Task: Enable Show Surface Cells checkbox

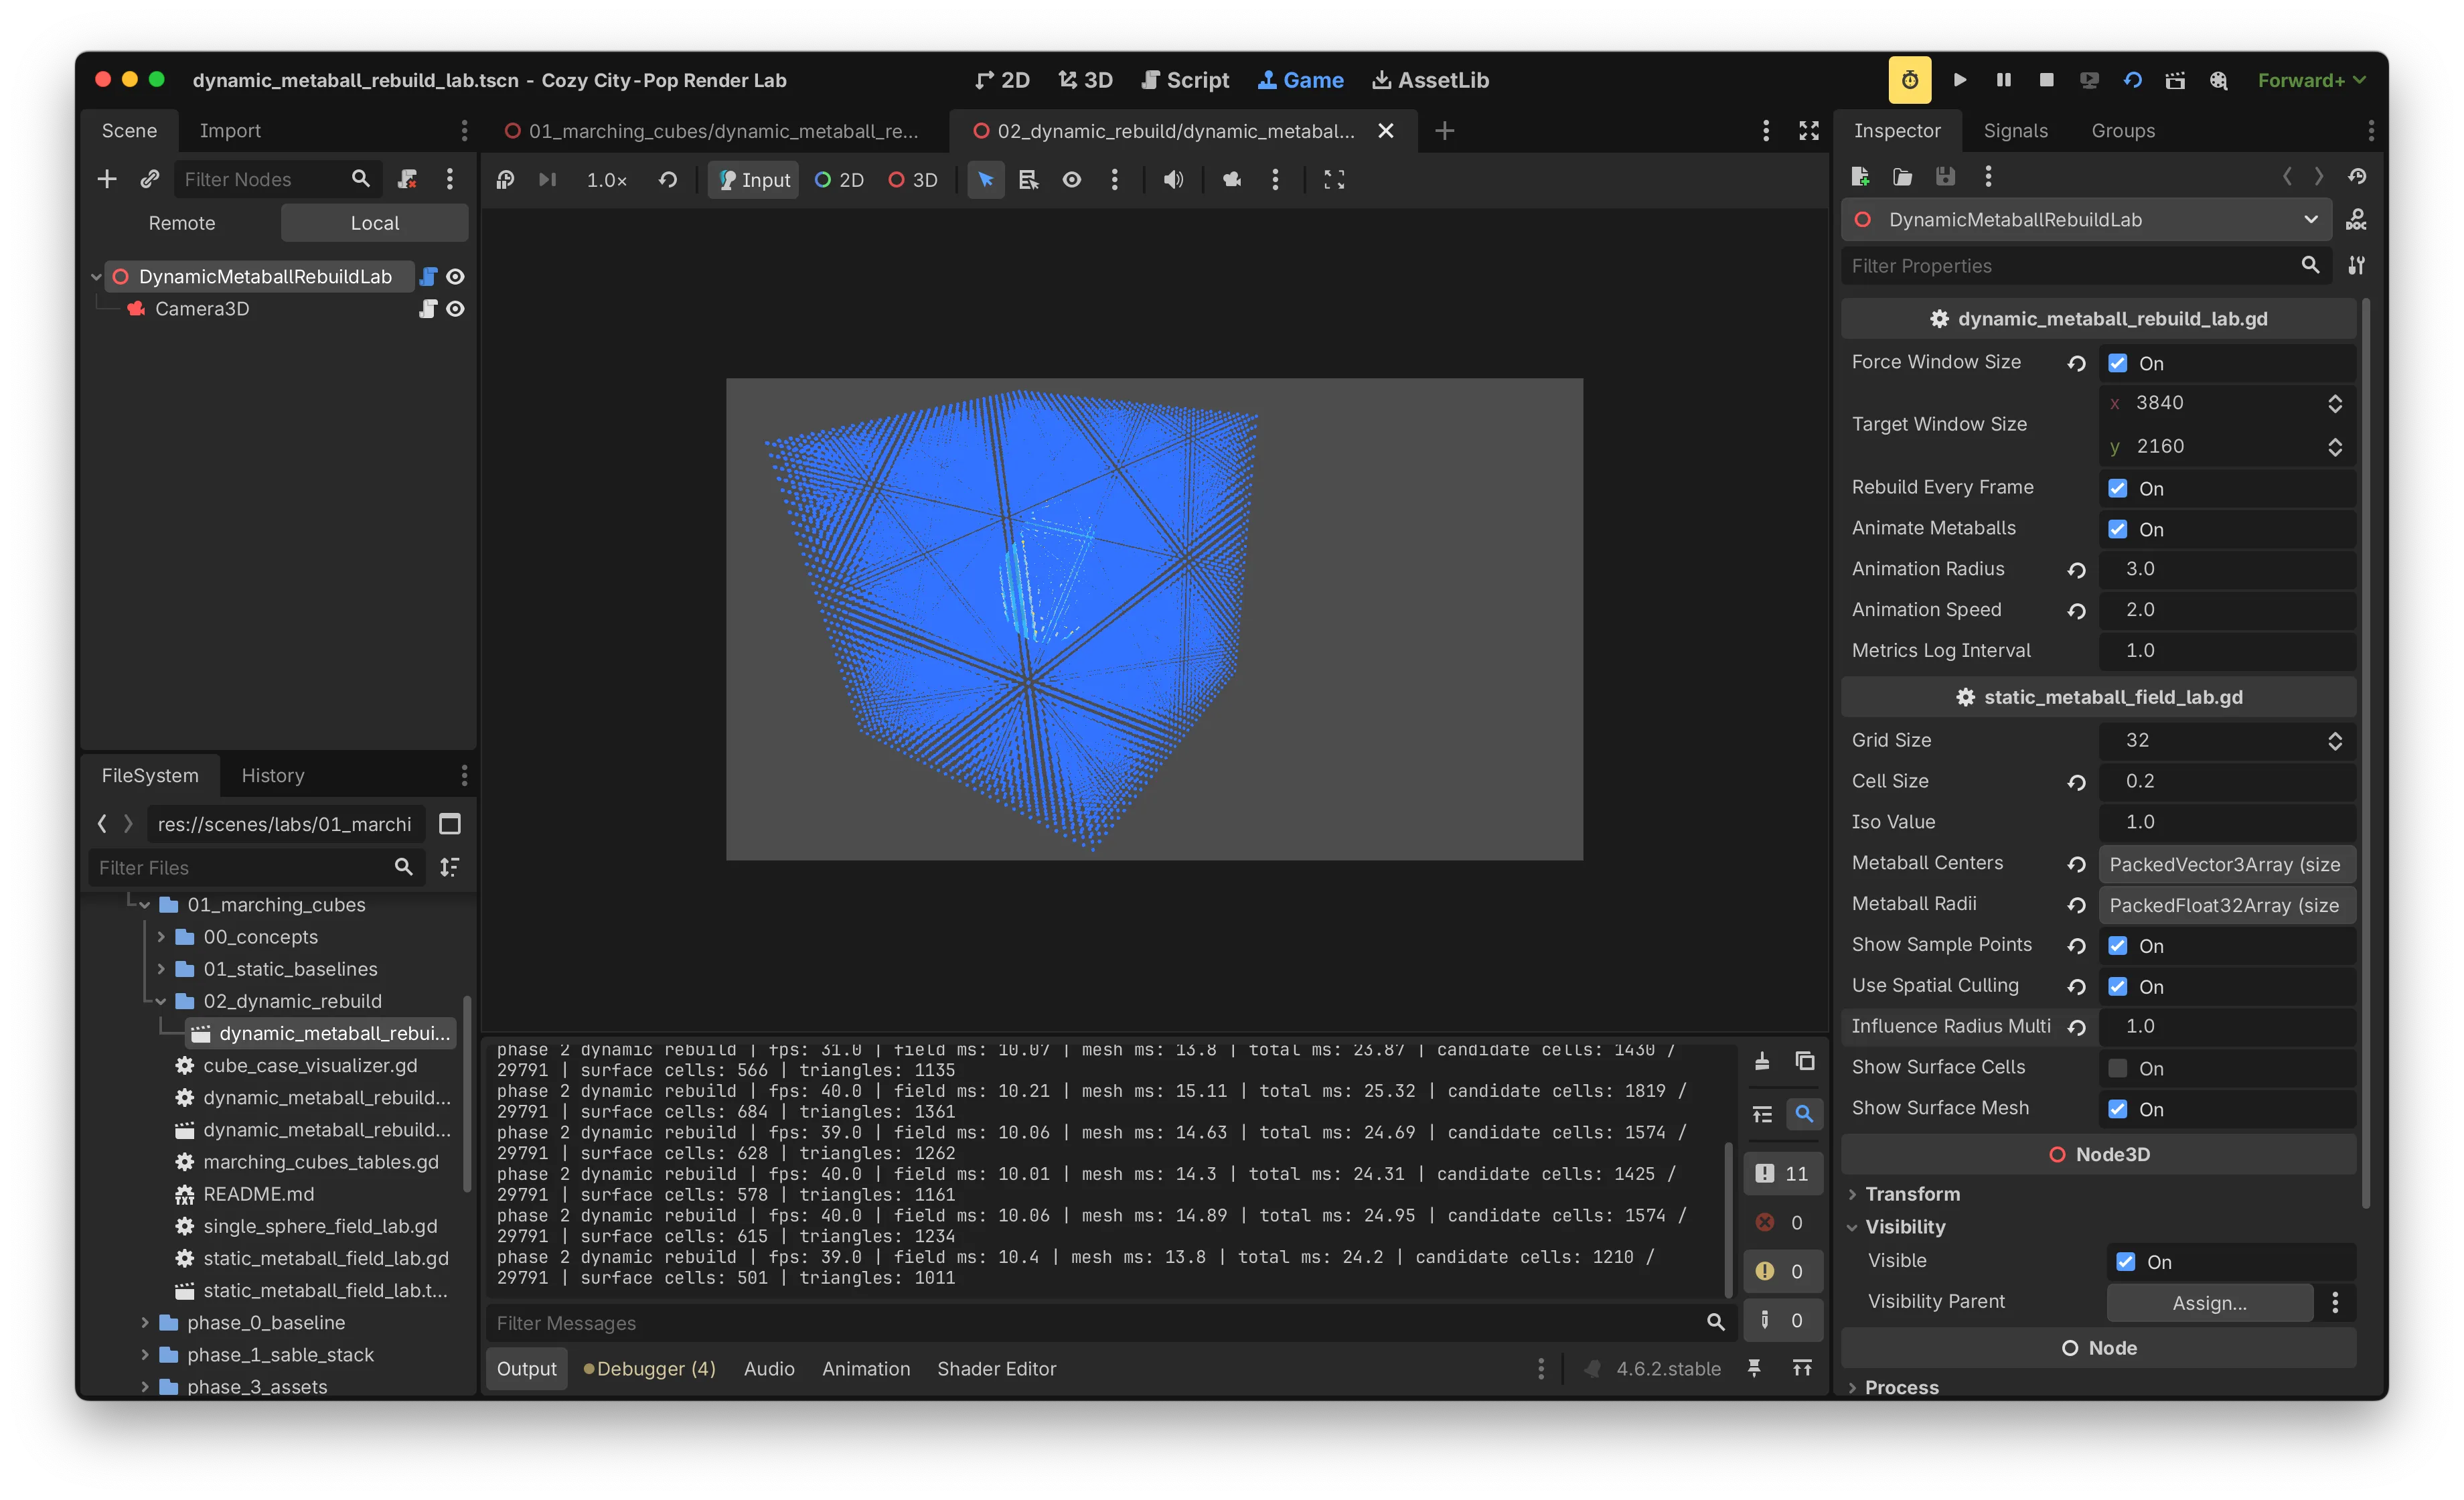Action: click(2117, 1068)
